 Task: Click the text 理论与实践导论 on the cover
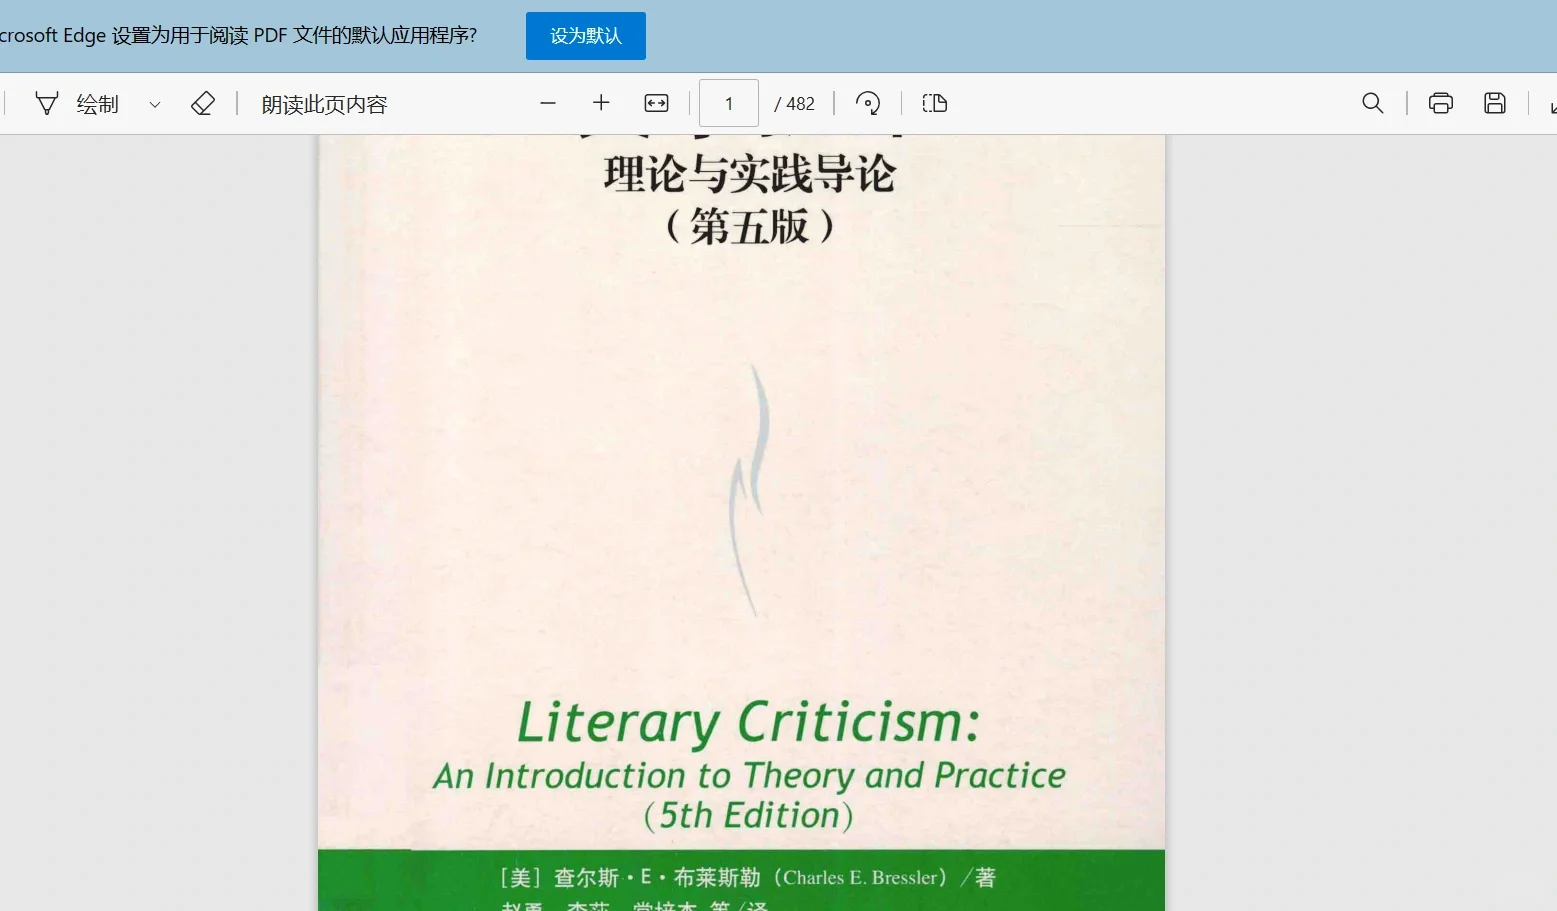(x=749, y=175)
